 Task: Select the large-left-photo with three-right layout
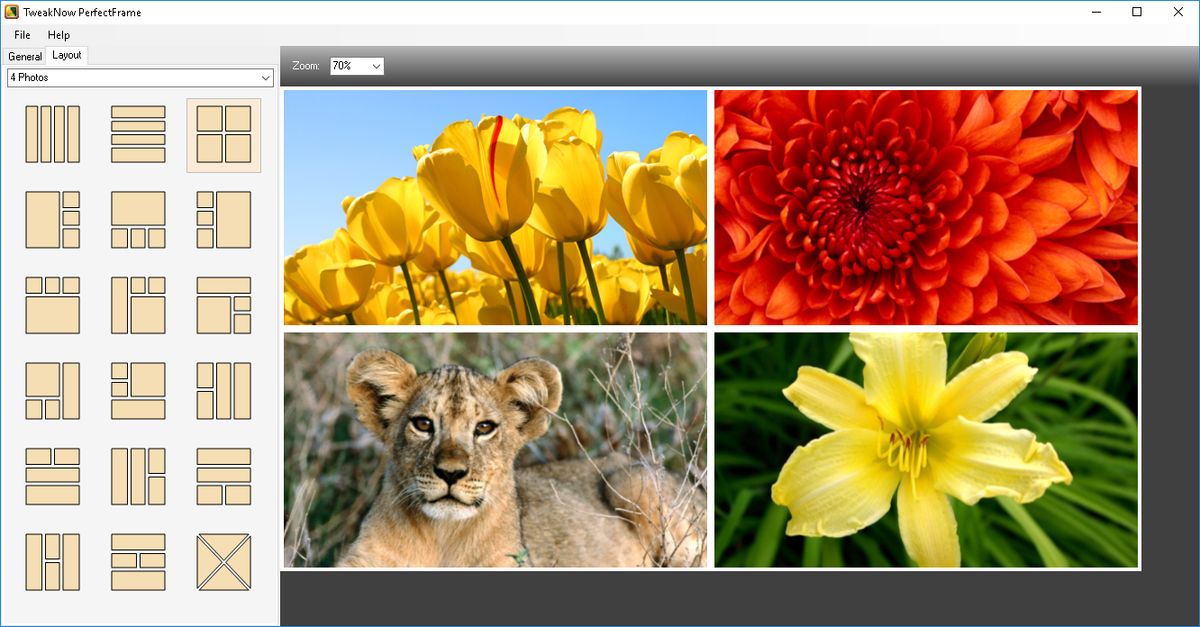pos(52,220)
